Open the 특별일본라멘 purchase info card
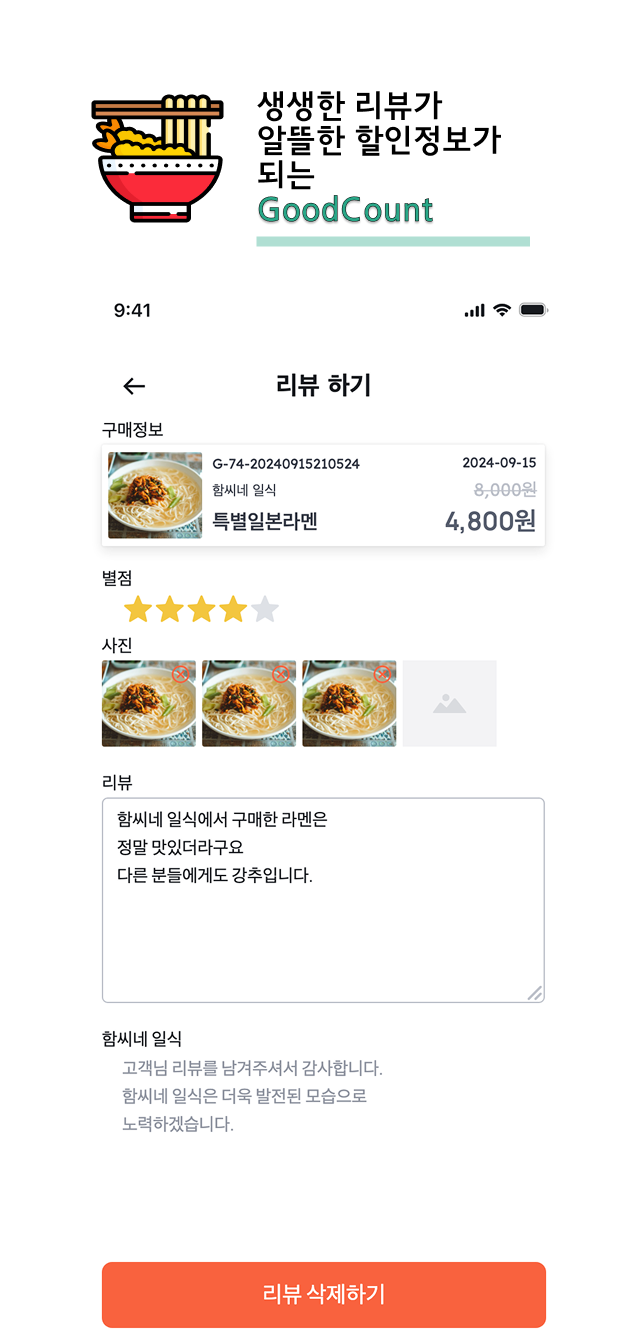Viewport: 621px width, 1344px height. (370, 497)
